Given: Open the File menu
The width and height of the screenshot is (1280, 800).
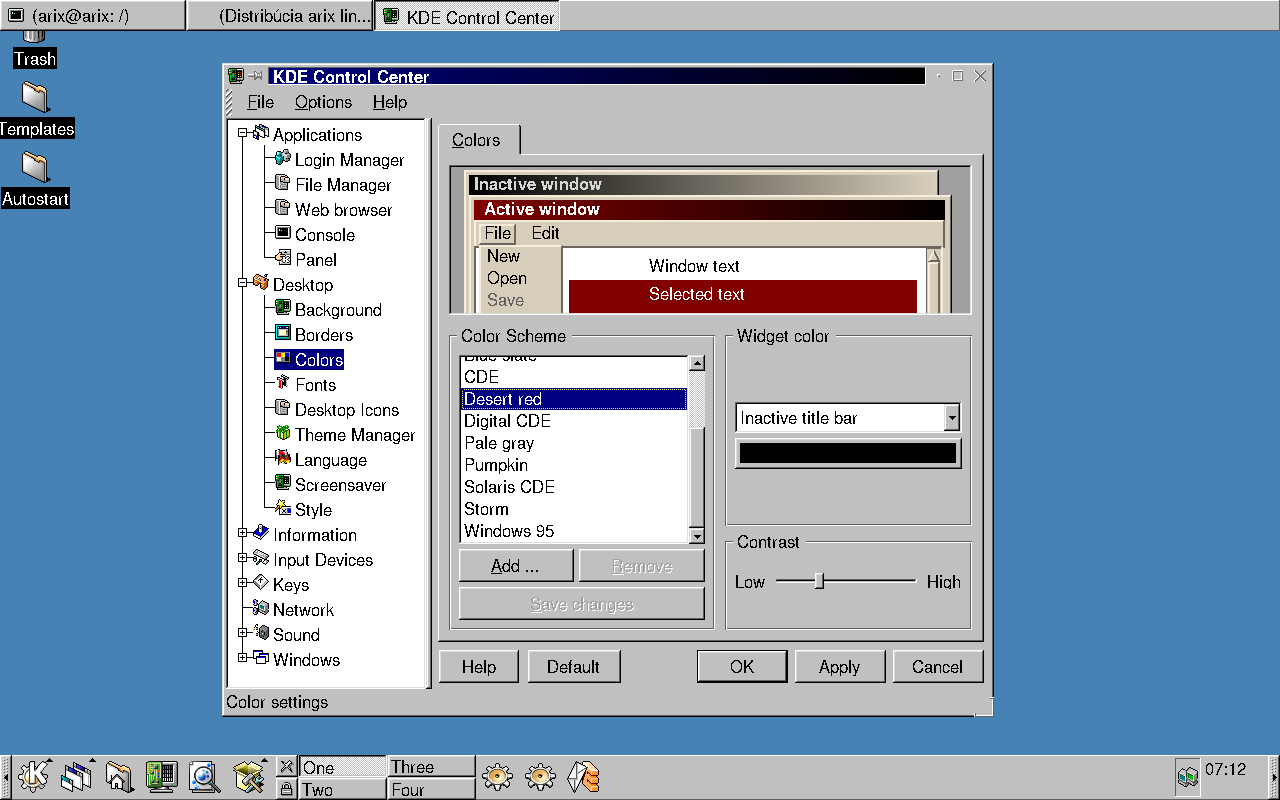Looking at the screenshot, I should 260,102.
